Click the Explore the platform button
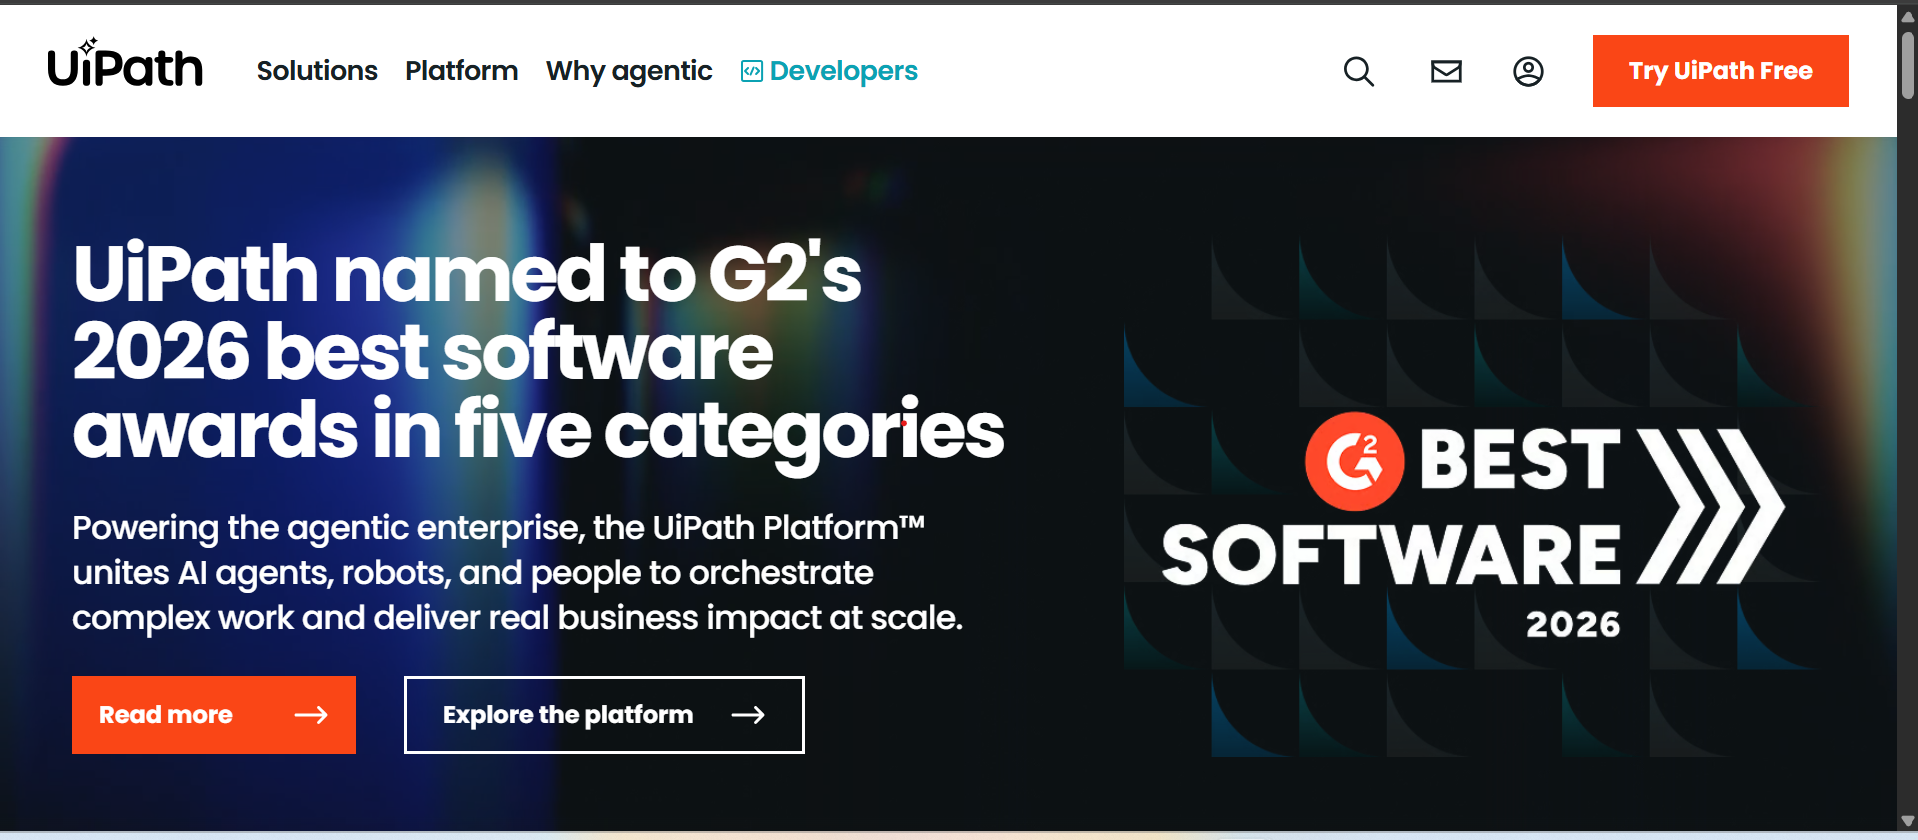The height and width of the screenshot is (840, 1918). 604,715
